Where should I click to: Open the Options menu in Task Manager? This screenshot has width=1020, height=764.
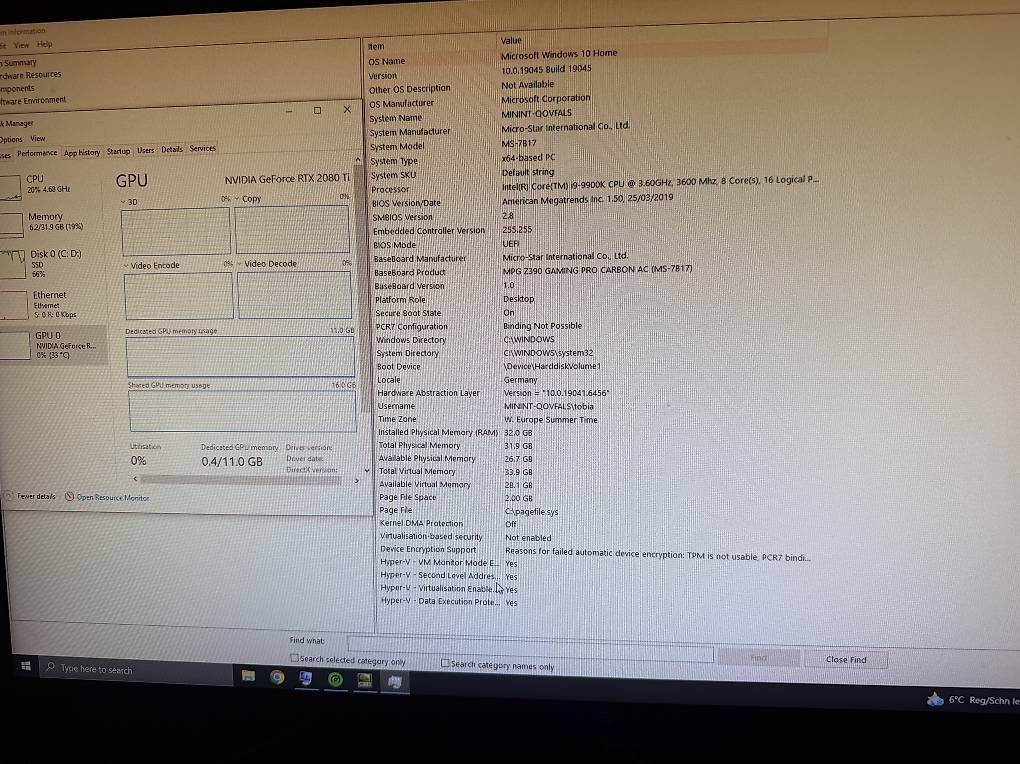10,139
